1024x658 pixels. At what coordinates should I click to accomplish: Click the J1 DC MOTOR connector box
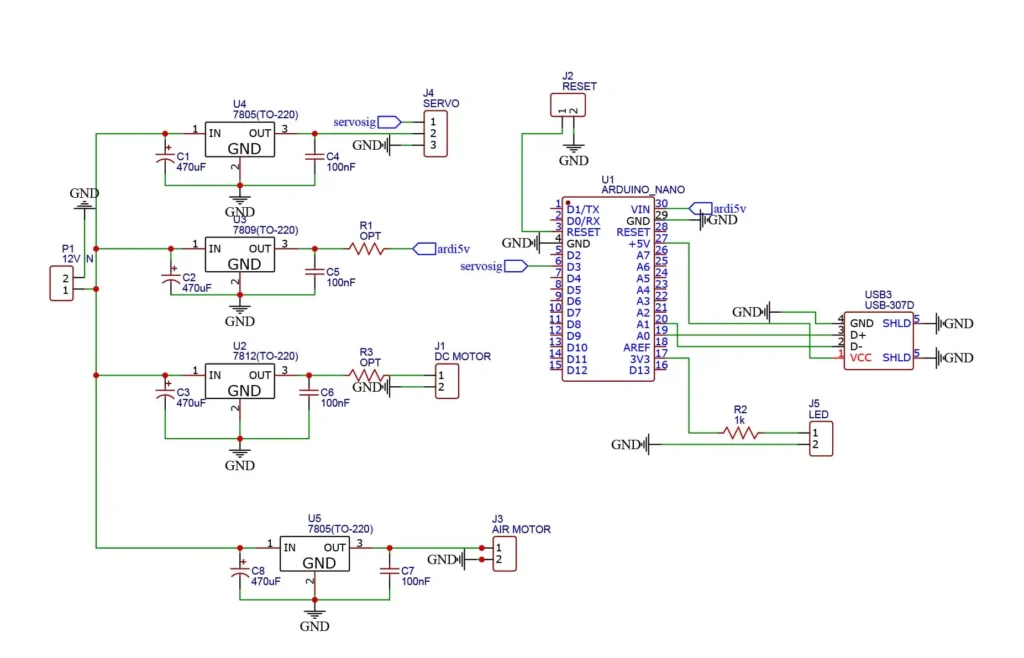click(x=447, y=381)
